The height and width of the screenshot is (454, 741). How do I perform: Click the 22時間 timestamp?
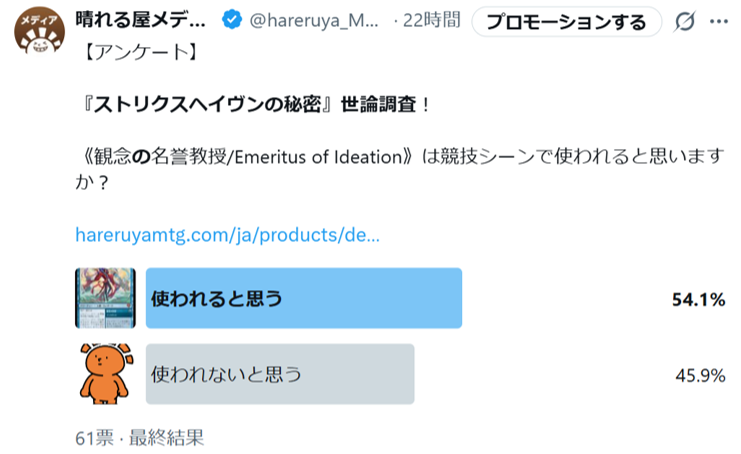[432, 20]
